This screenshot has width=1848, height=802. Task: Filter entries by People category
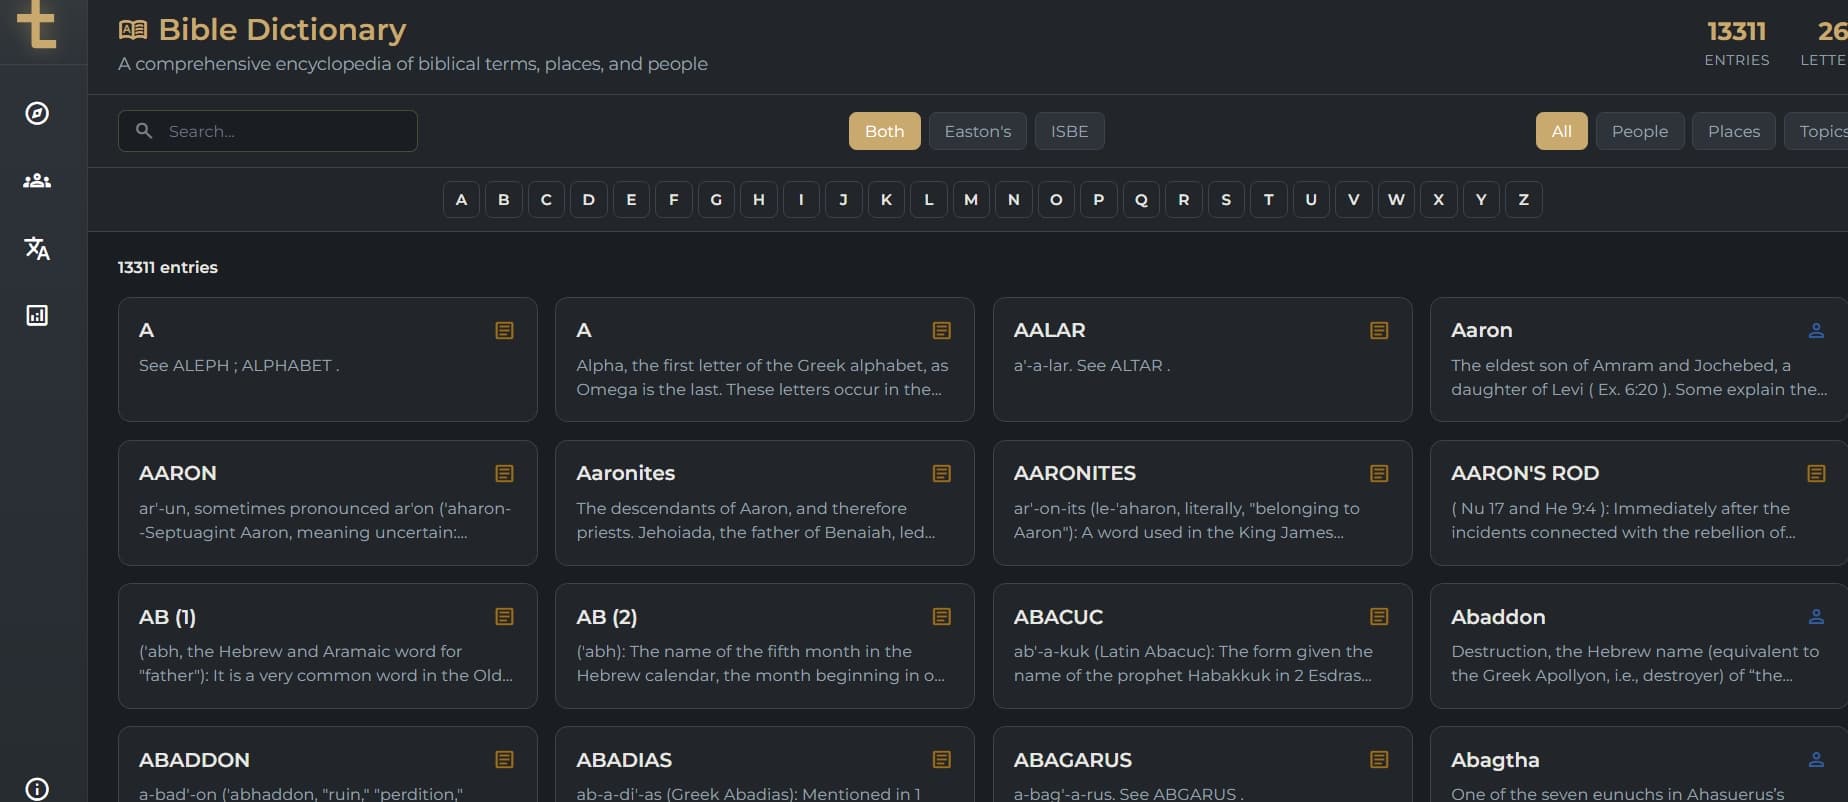point(1639,131)
